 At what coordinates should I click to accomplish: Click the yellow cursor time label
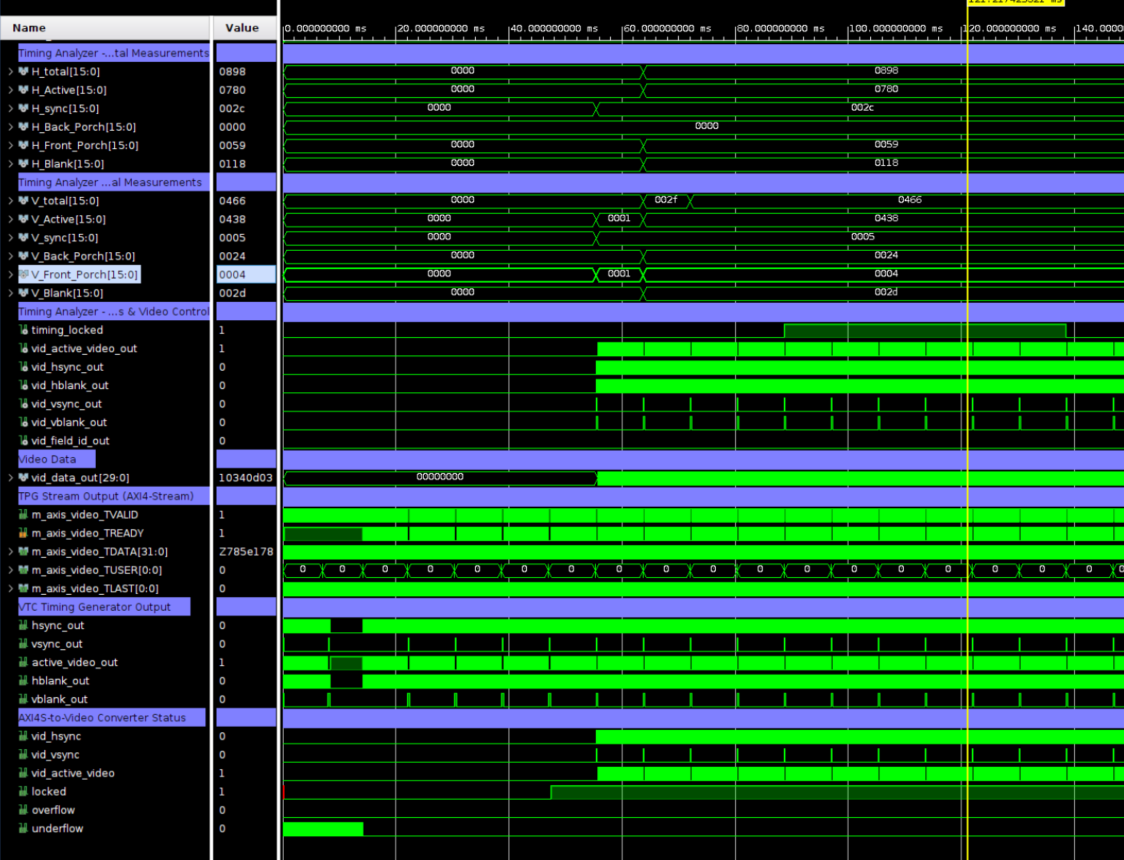click(x=1015, y=2)
